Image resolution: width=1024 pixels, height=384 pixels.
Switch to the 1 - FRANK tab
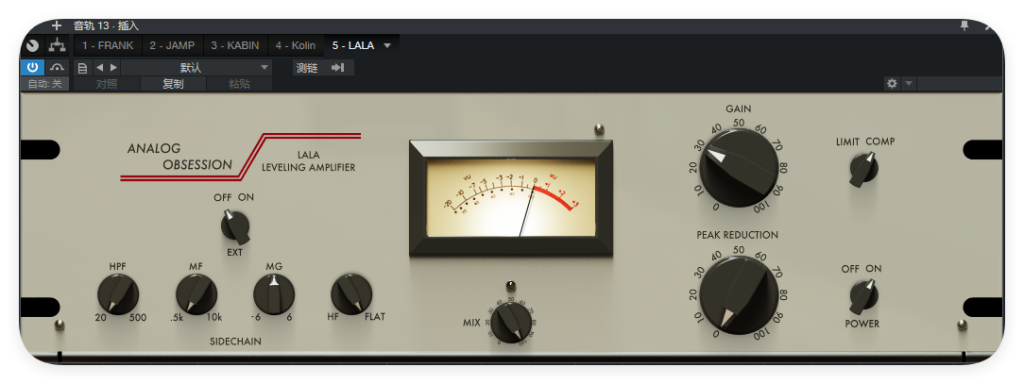[108, 46]
